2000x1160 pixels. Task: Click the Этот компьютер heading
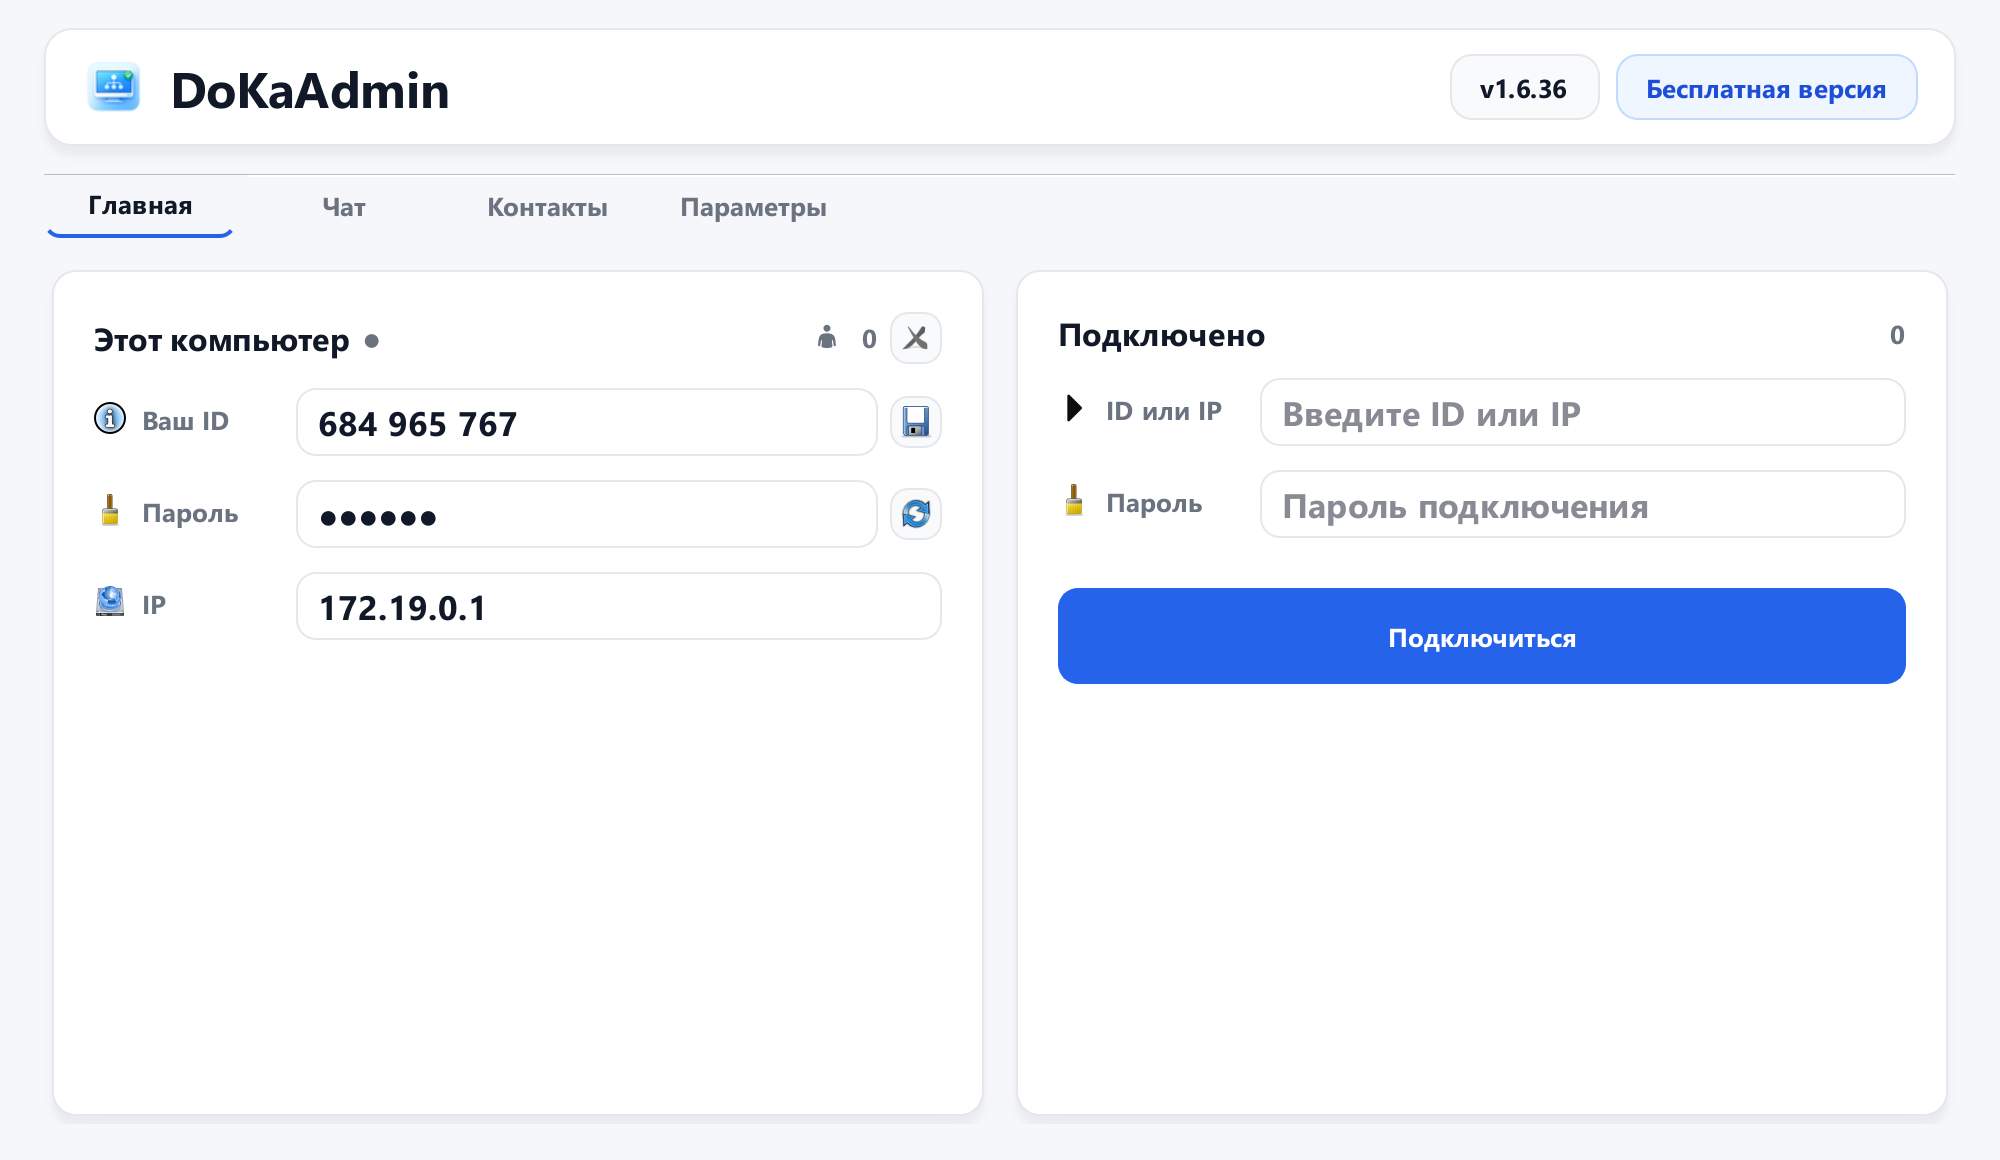(x=221, y=340)
